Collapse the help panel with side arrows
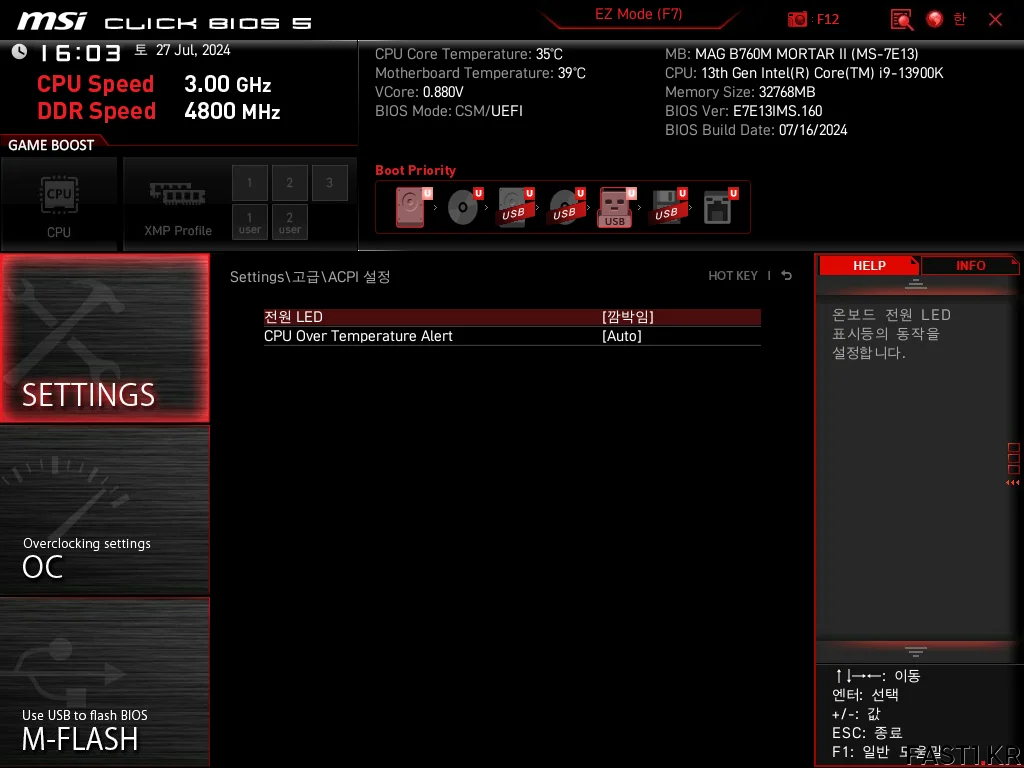This screenshot has width=1024, height=768. pyautogui.click(x=1012, y=483)
